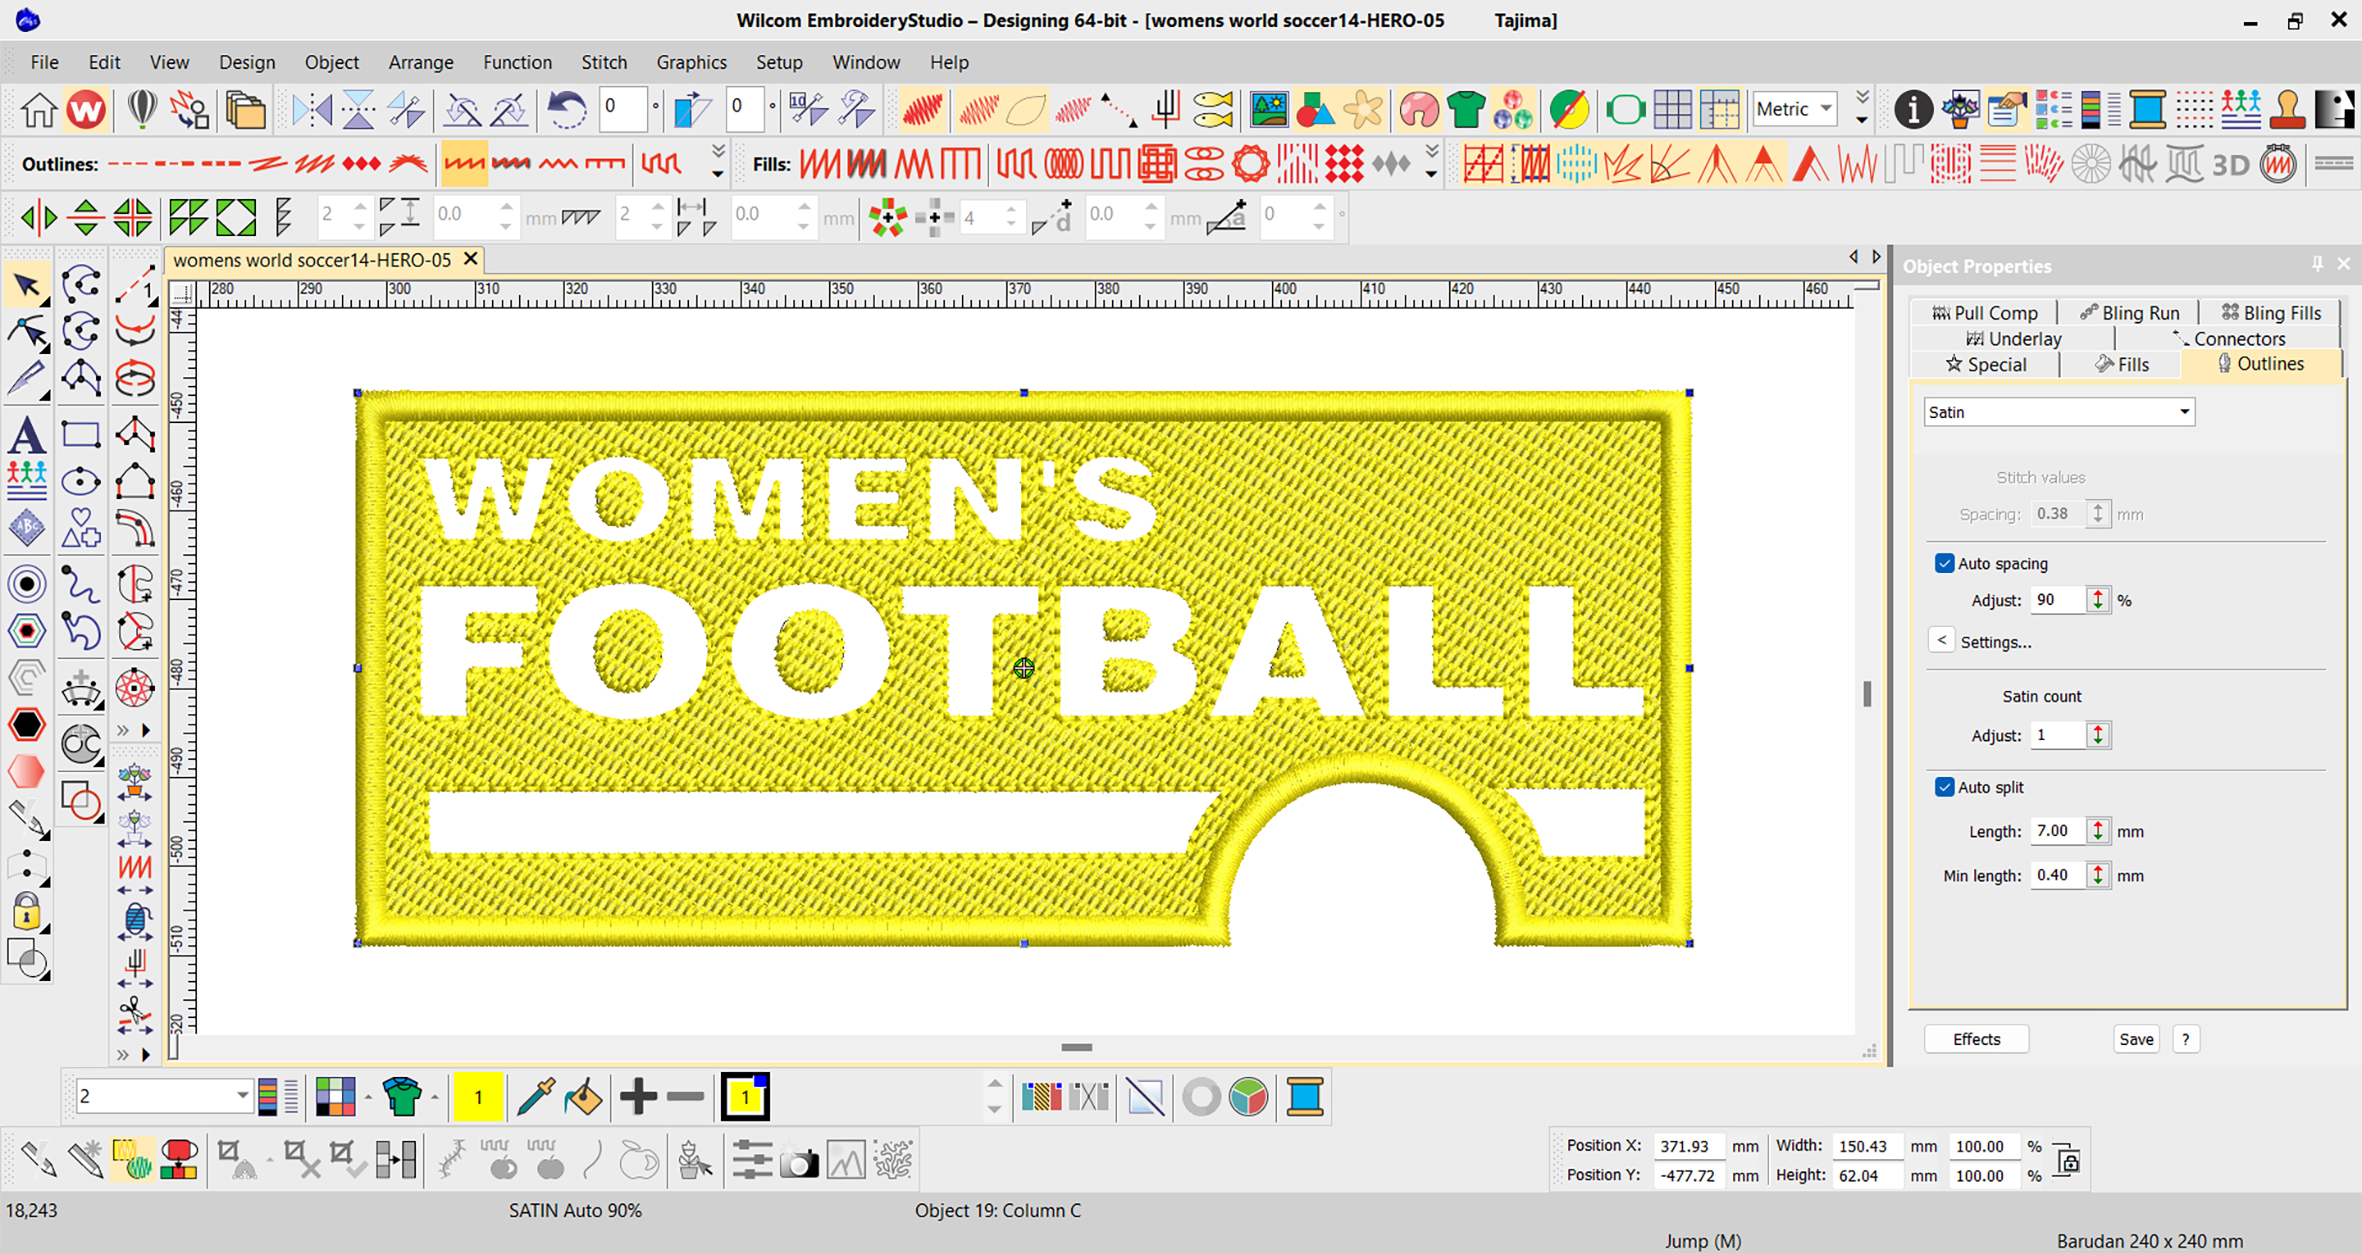Pick the color dropper tool
2362x1254 pixels.
536,1097
